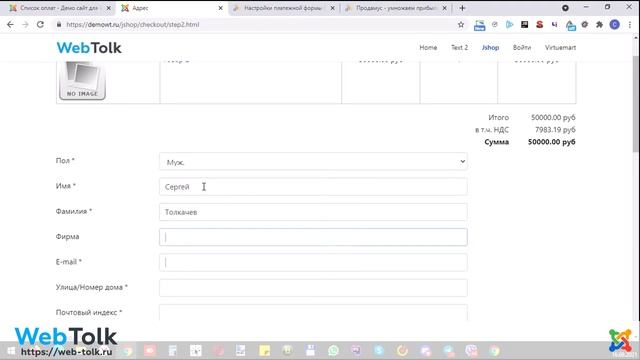Close the 'Адрес' tab
Image resolution: width=640 pixels, height=360 pixels.
[x=220, y=8]
